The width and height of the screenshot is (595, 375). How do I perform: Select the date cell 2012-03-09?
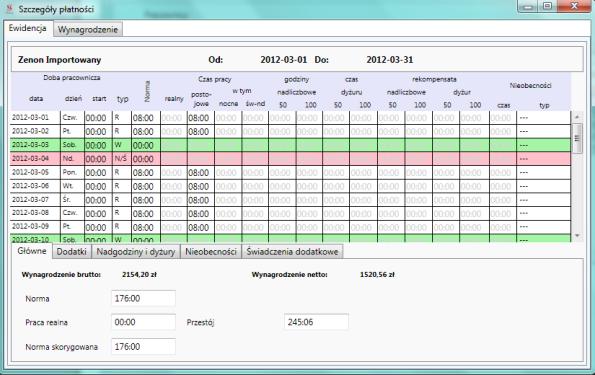tap(35, 227)
